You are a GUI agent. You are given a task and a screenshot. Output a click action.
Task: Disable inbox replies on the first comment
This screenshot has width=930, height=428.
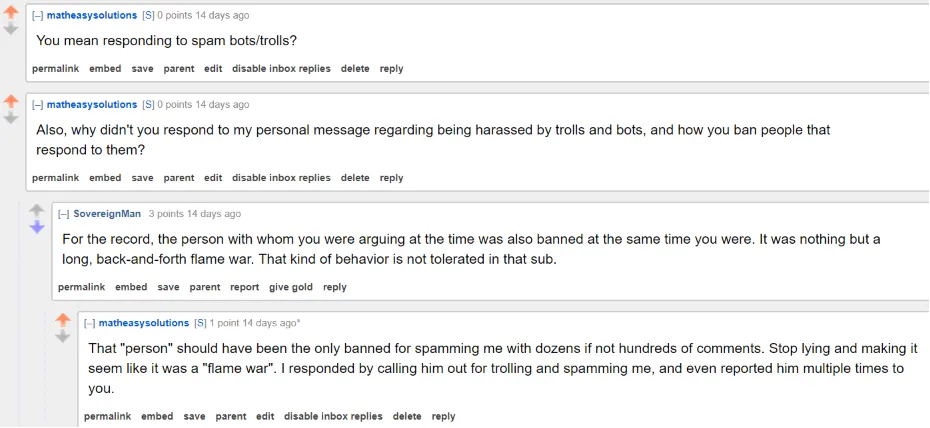coord(281,69)
